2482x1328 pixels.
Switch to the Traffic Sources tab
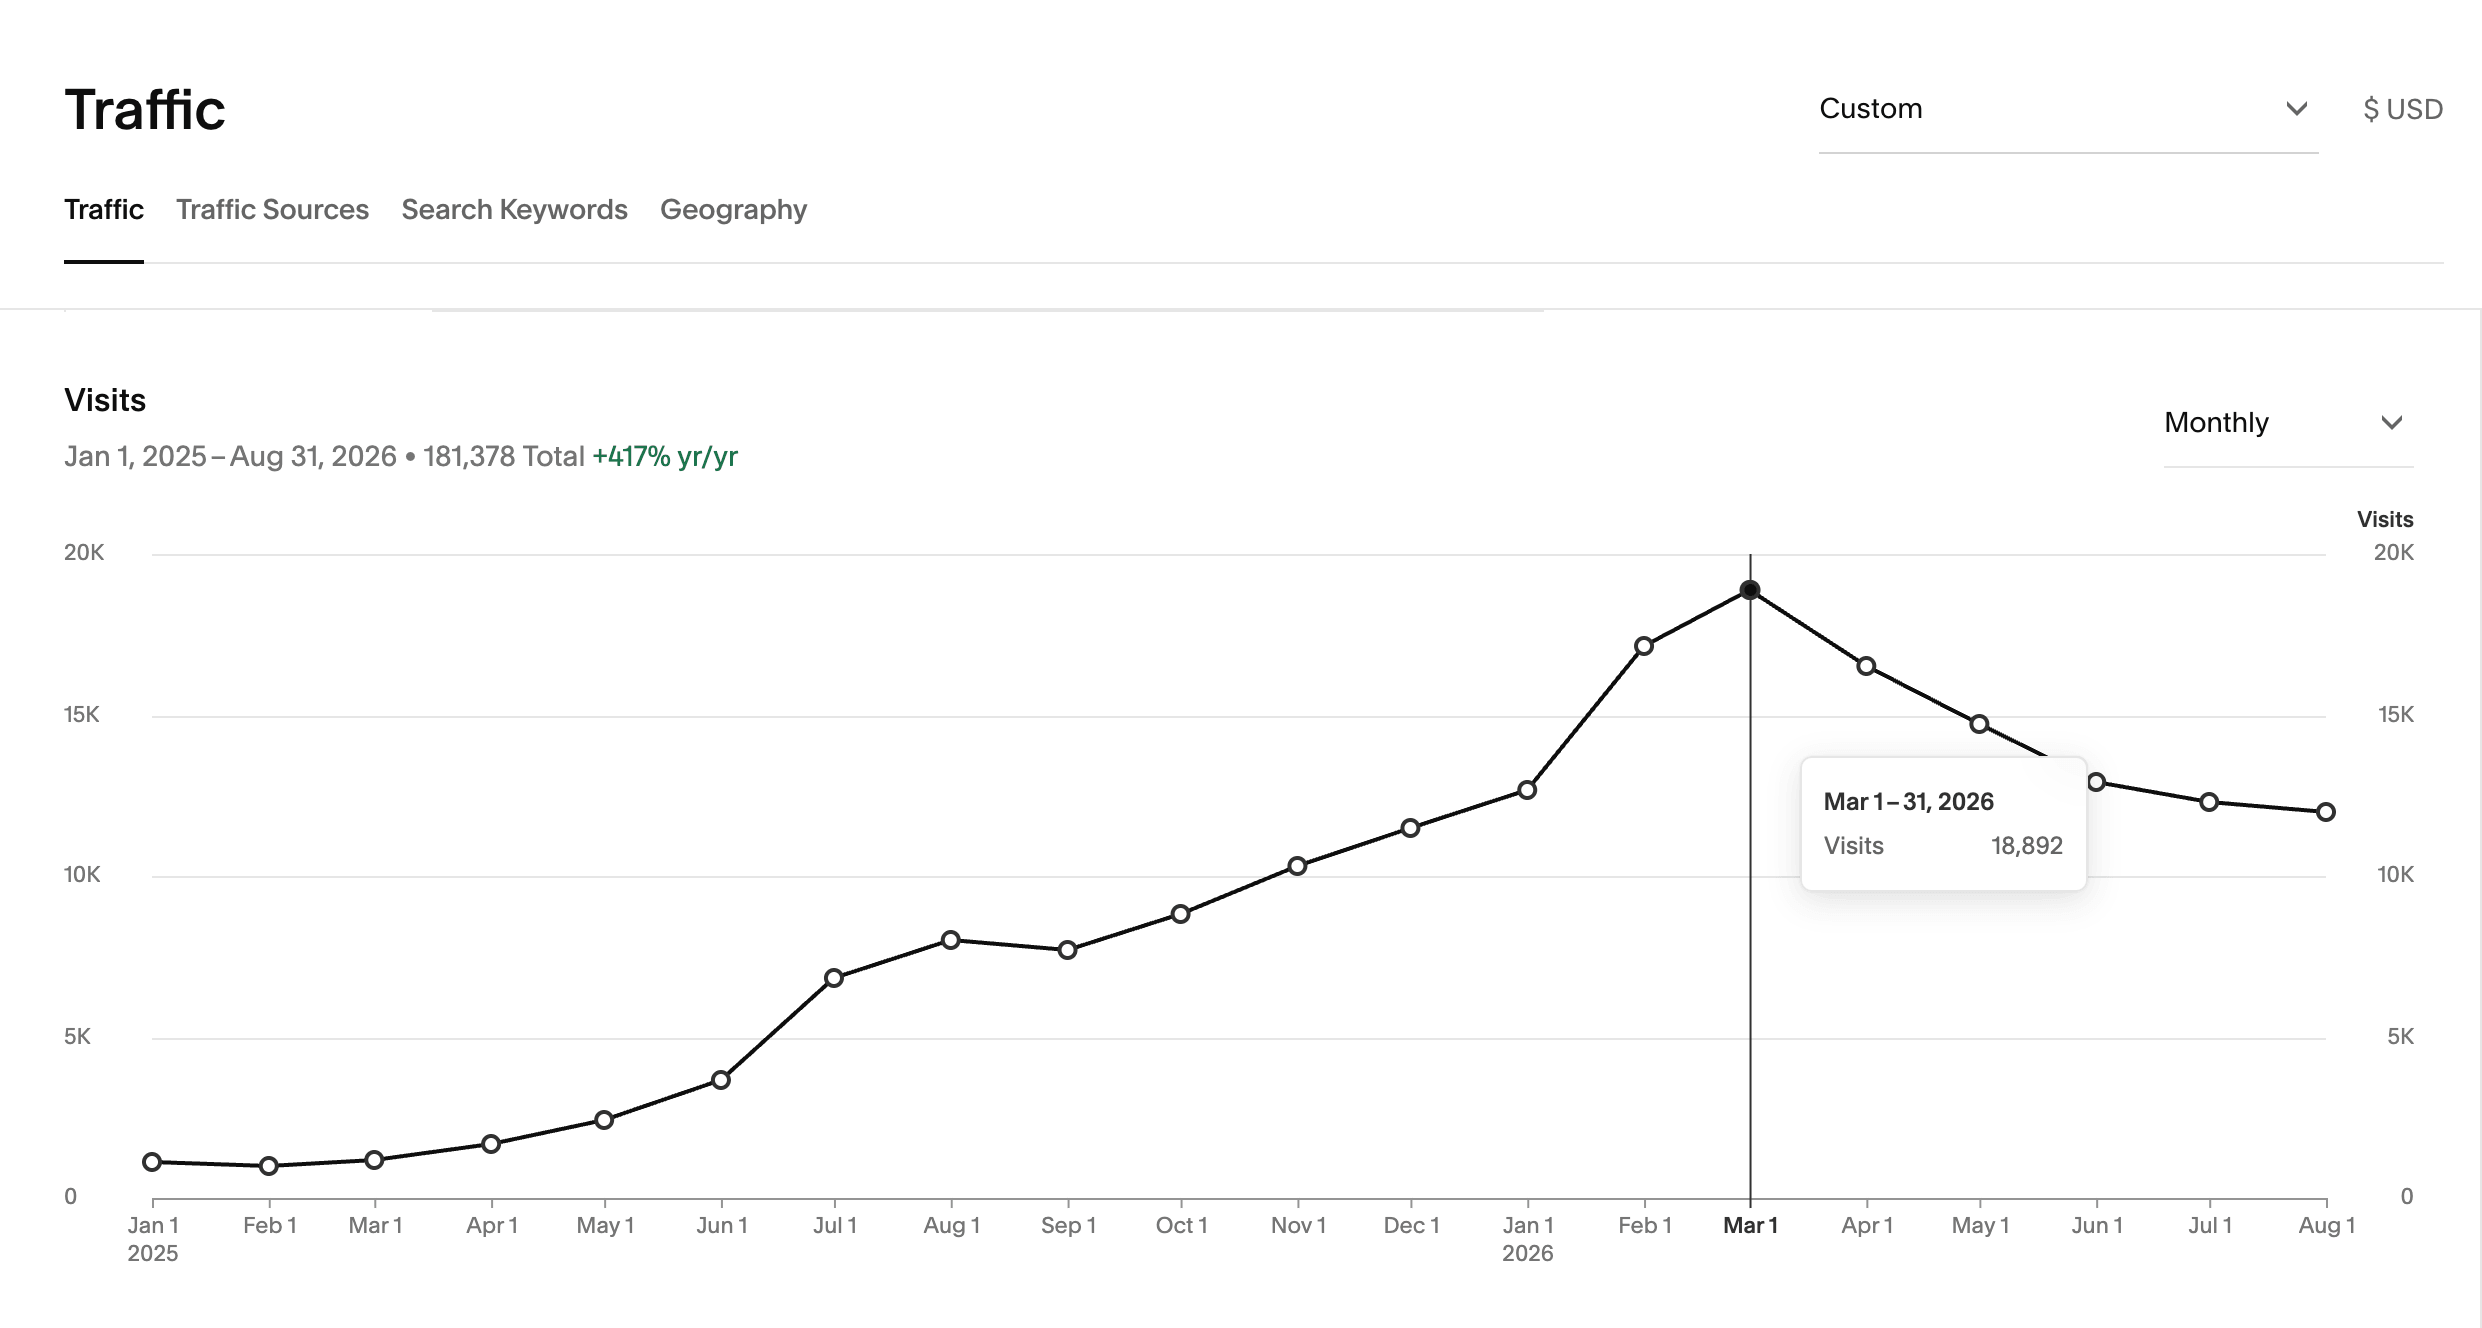pos(272,210)
